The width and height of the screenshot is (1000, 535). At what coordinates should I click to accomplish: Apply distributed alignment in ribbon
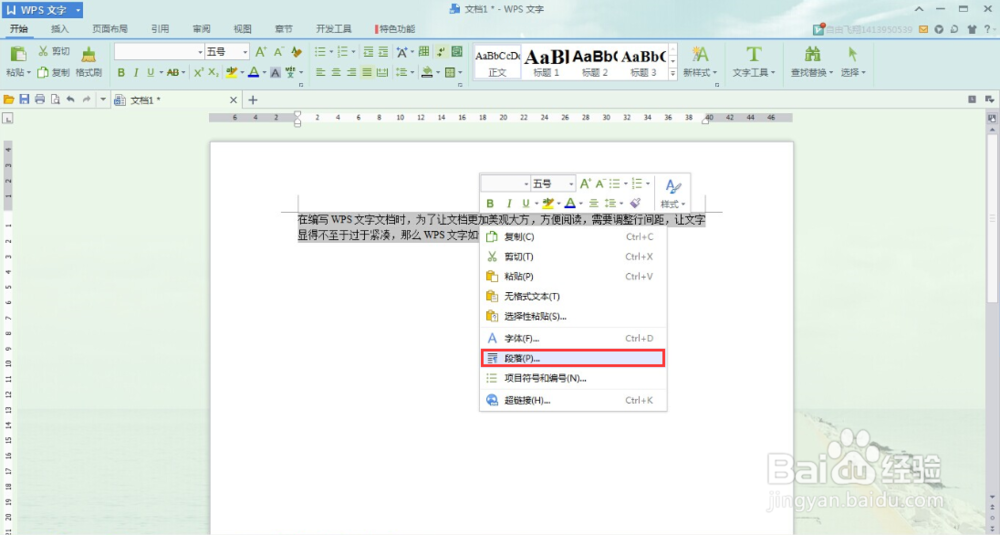coord(382,73)
